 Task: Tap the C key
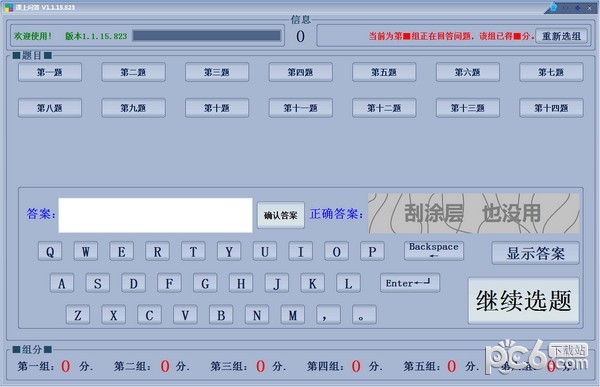click(x=150, y=315)
